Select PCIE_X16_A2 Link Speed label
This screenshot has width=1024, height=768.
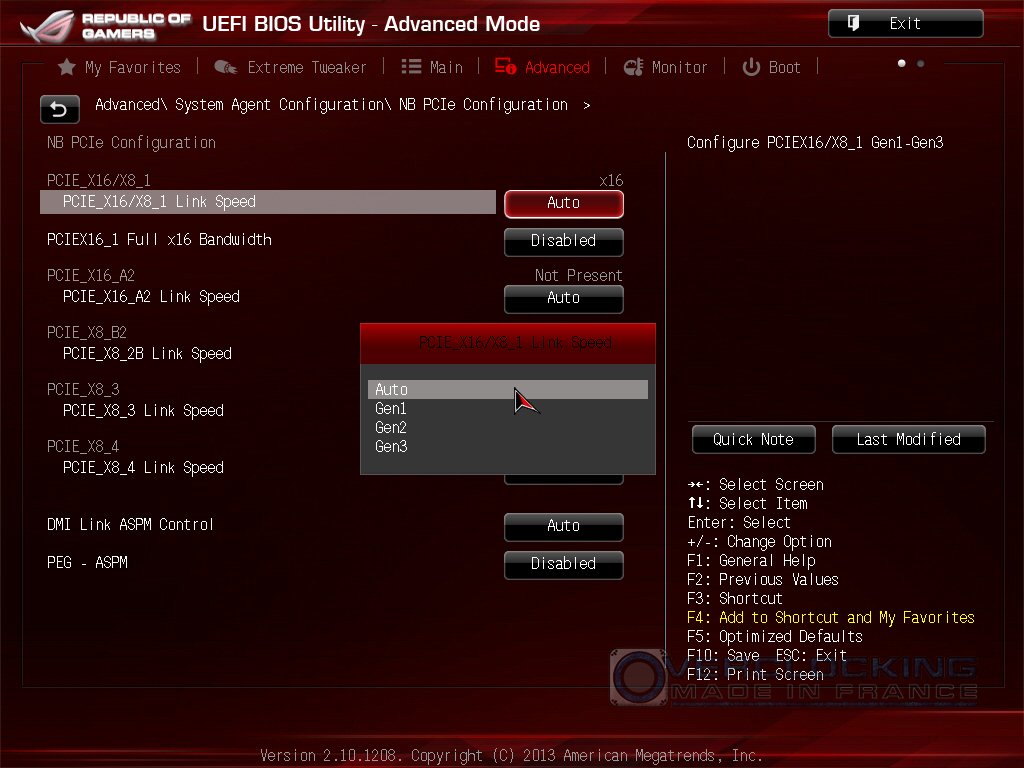click(x=151, y=296)
